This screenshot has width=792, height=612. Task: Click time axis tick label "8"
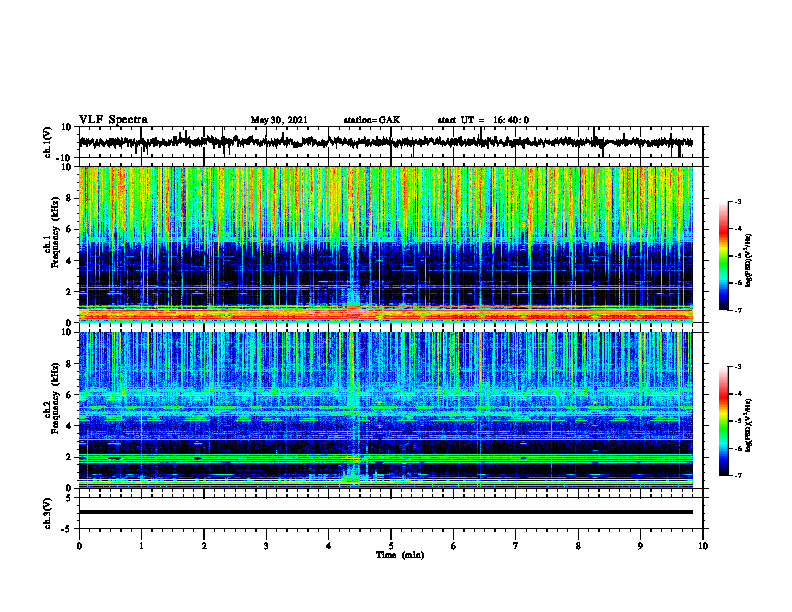(x=578, y=546)
